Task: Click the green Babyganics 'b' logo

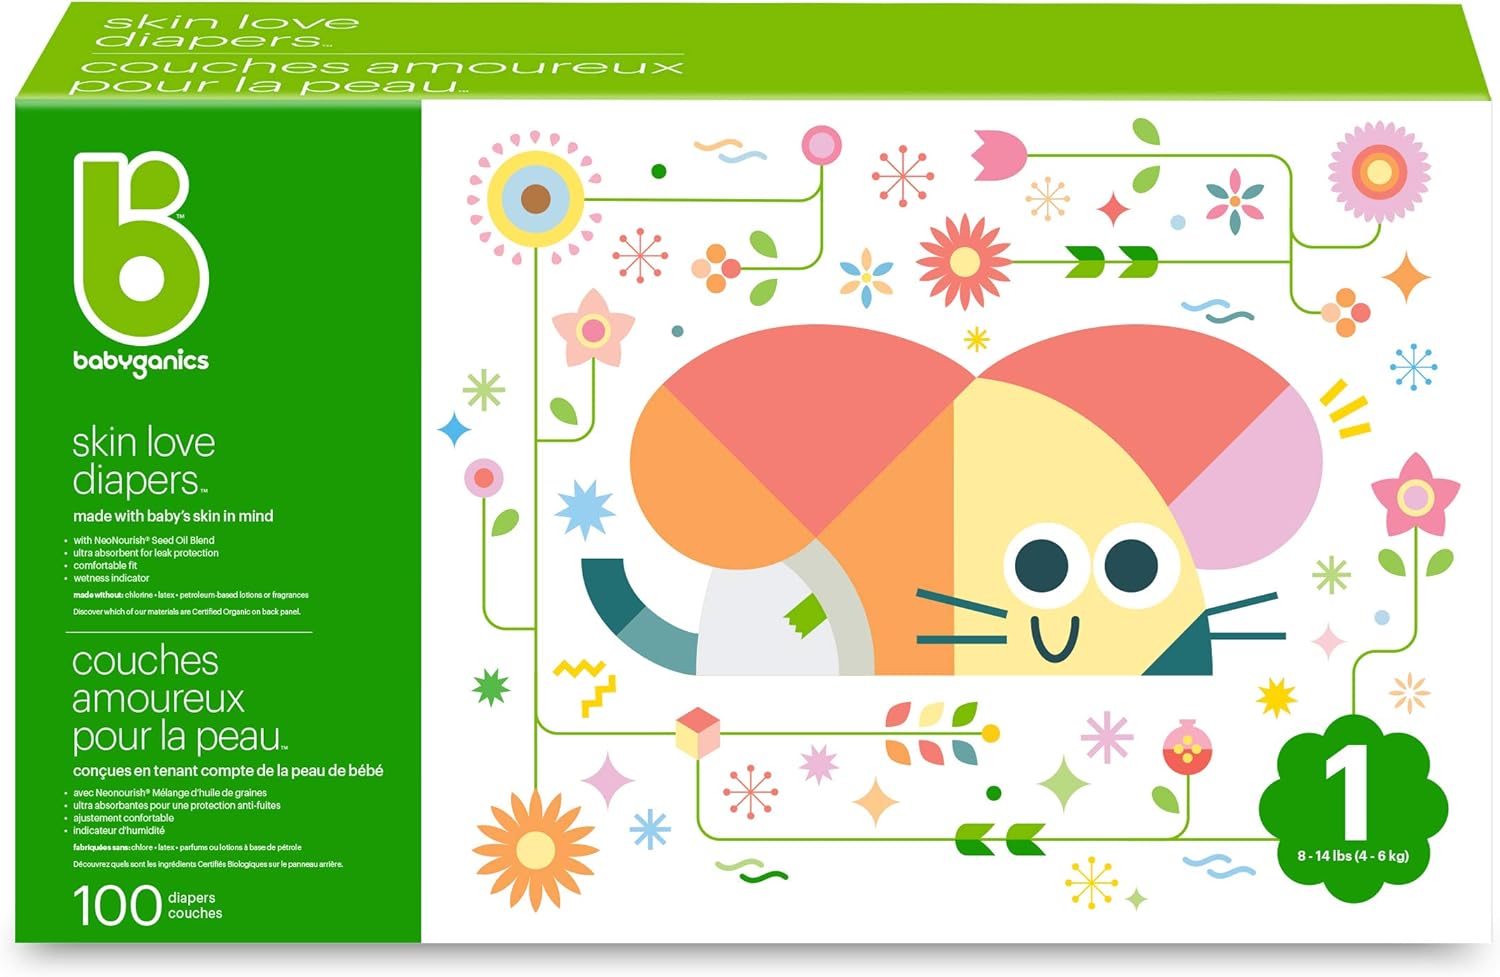Action: pos(140,247)
